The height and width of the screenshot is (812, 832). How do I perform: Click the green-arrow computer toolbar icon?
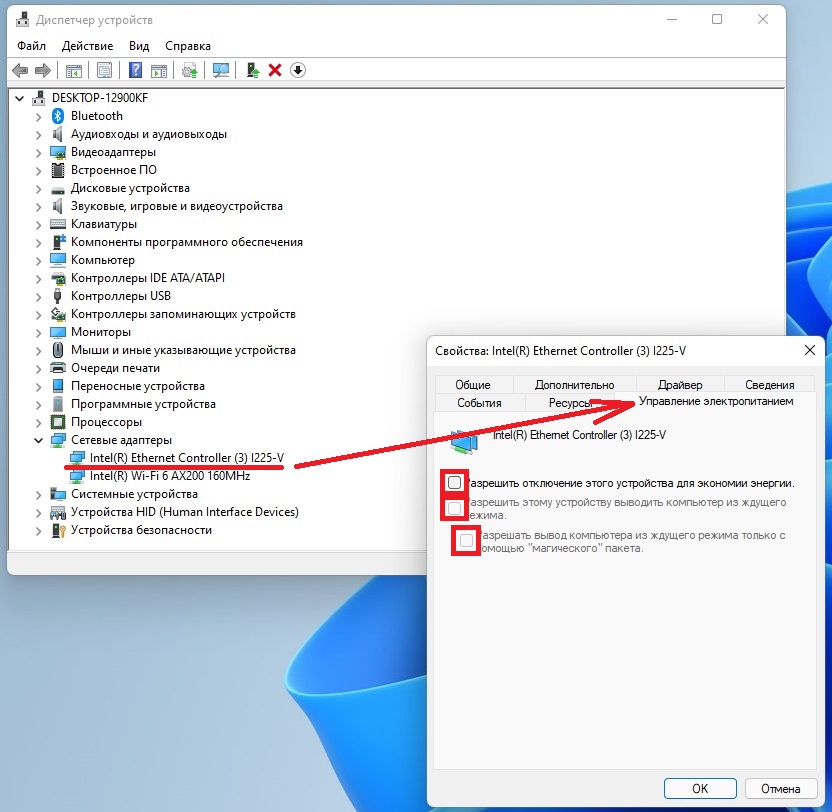pos(253,70)
